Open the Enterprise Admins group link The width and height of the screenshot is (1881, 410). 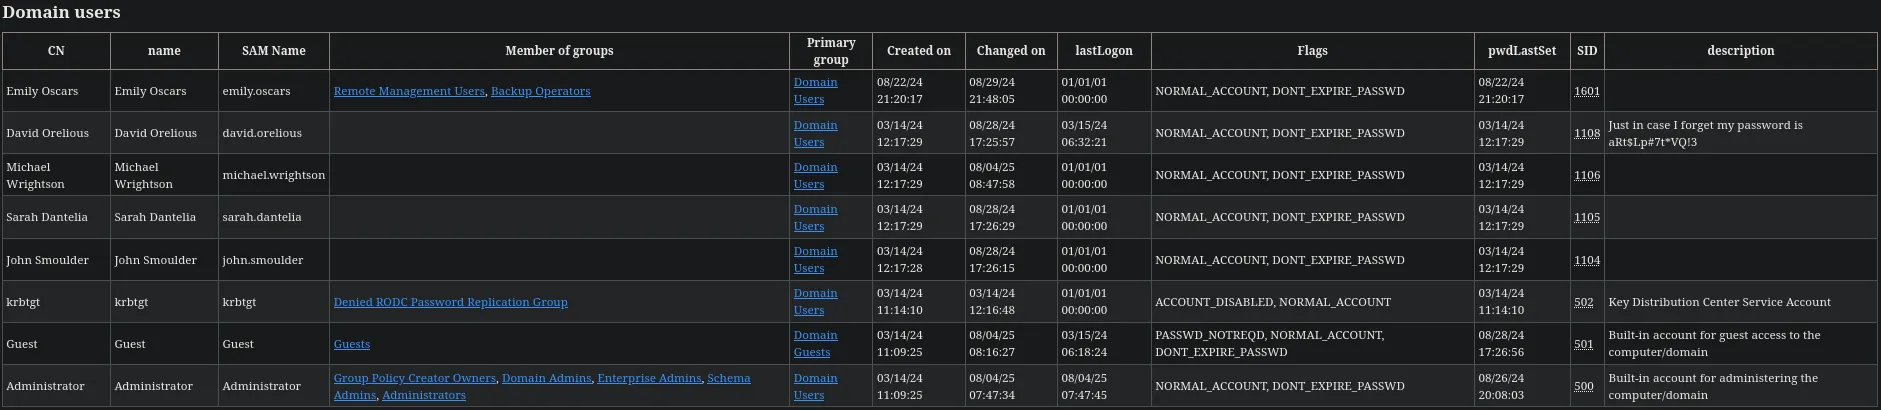click(x=649, y=378)
